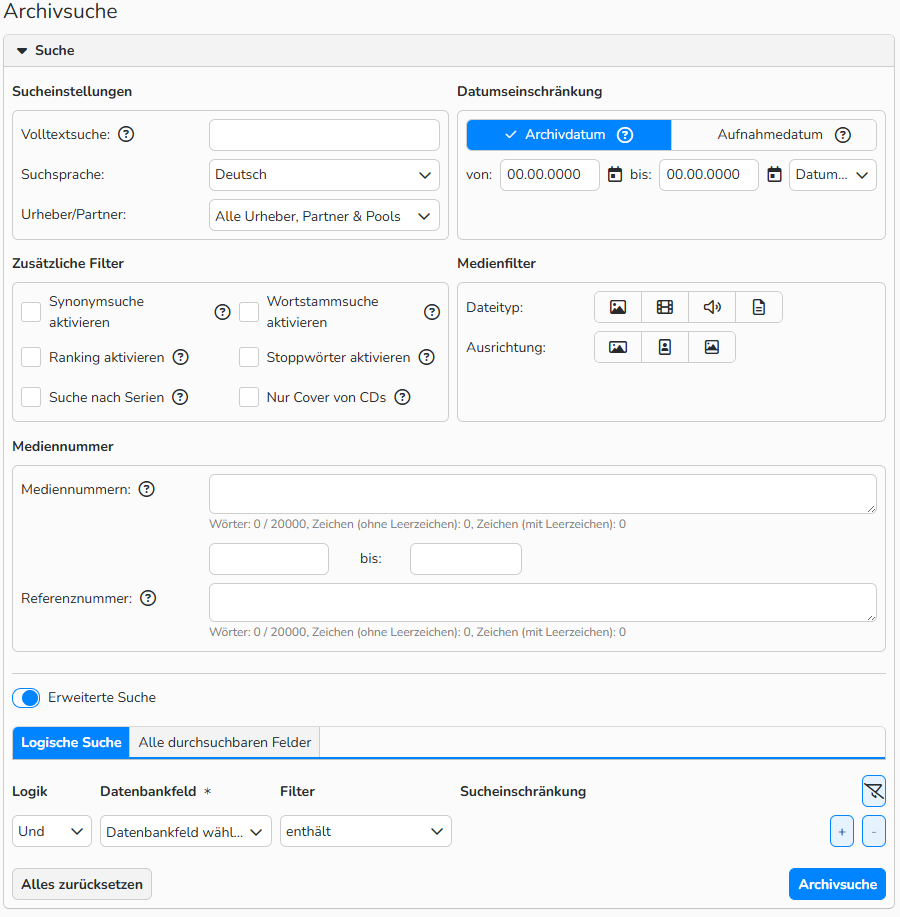Open Suchsprache dropdown showing Deutsch
This screenshot has height=917, width=900.
(x=324, y=175)
